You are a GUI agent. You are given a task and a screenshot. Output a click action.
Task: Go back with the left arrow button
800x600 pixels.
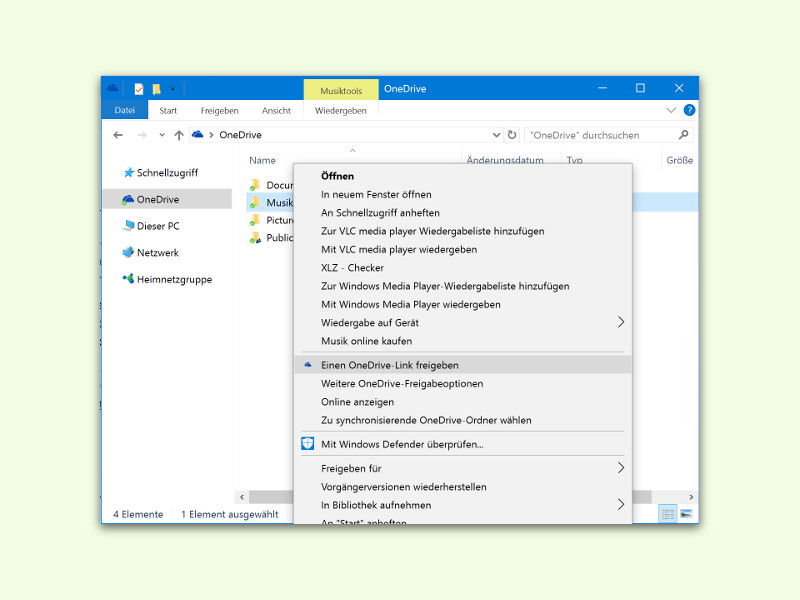pos(118,135)
